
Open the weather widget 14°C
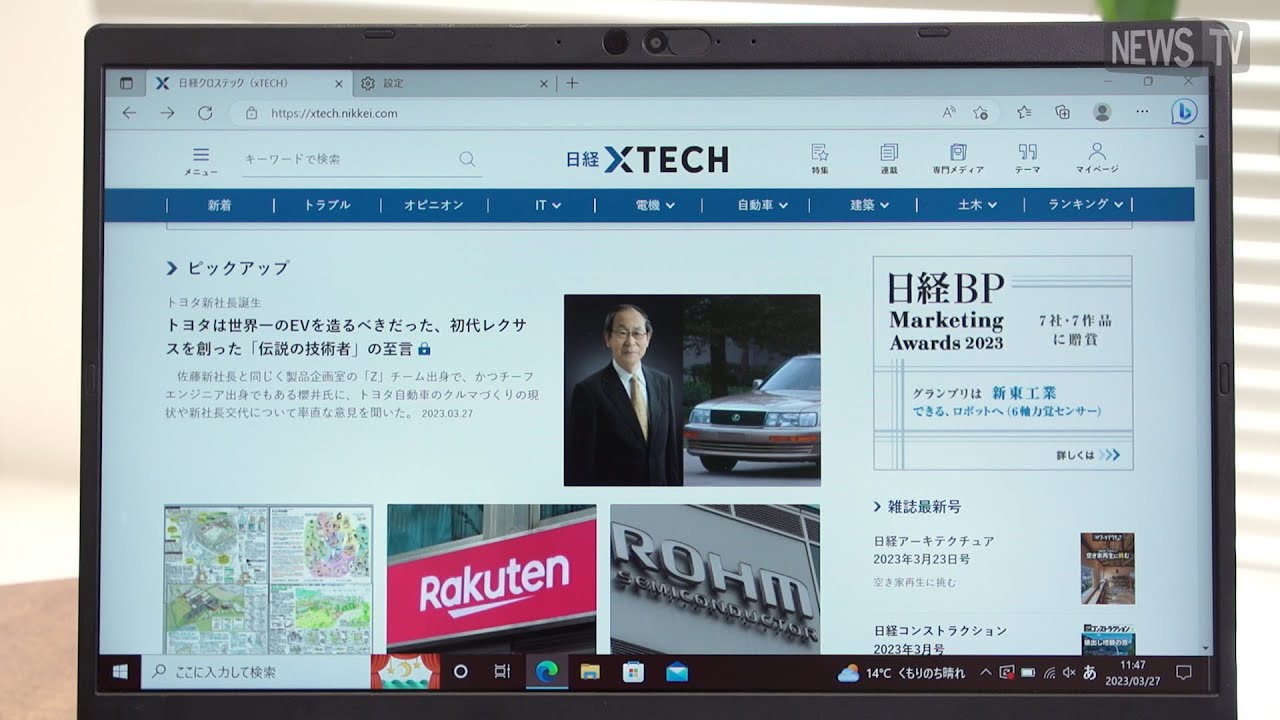click(902, 673)
